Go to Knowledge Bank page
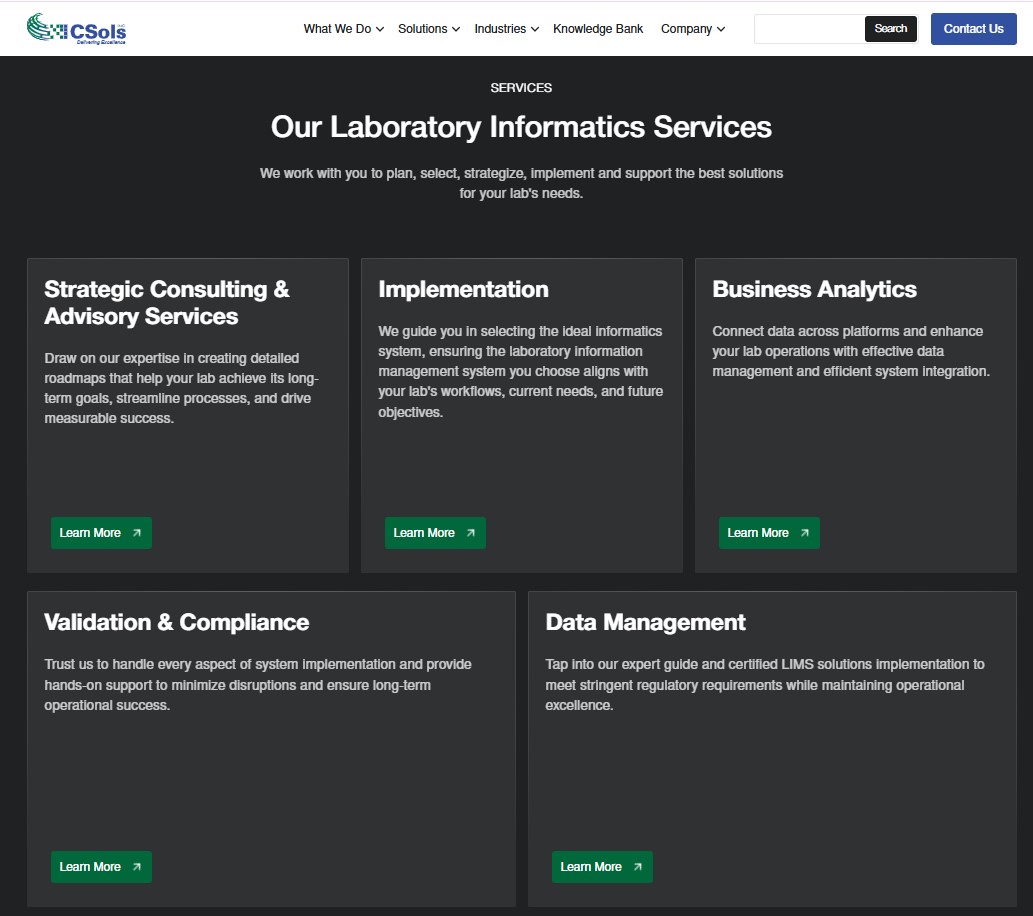 pyautogui.click(x=598, y=29)
